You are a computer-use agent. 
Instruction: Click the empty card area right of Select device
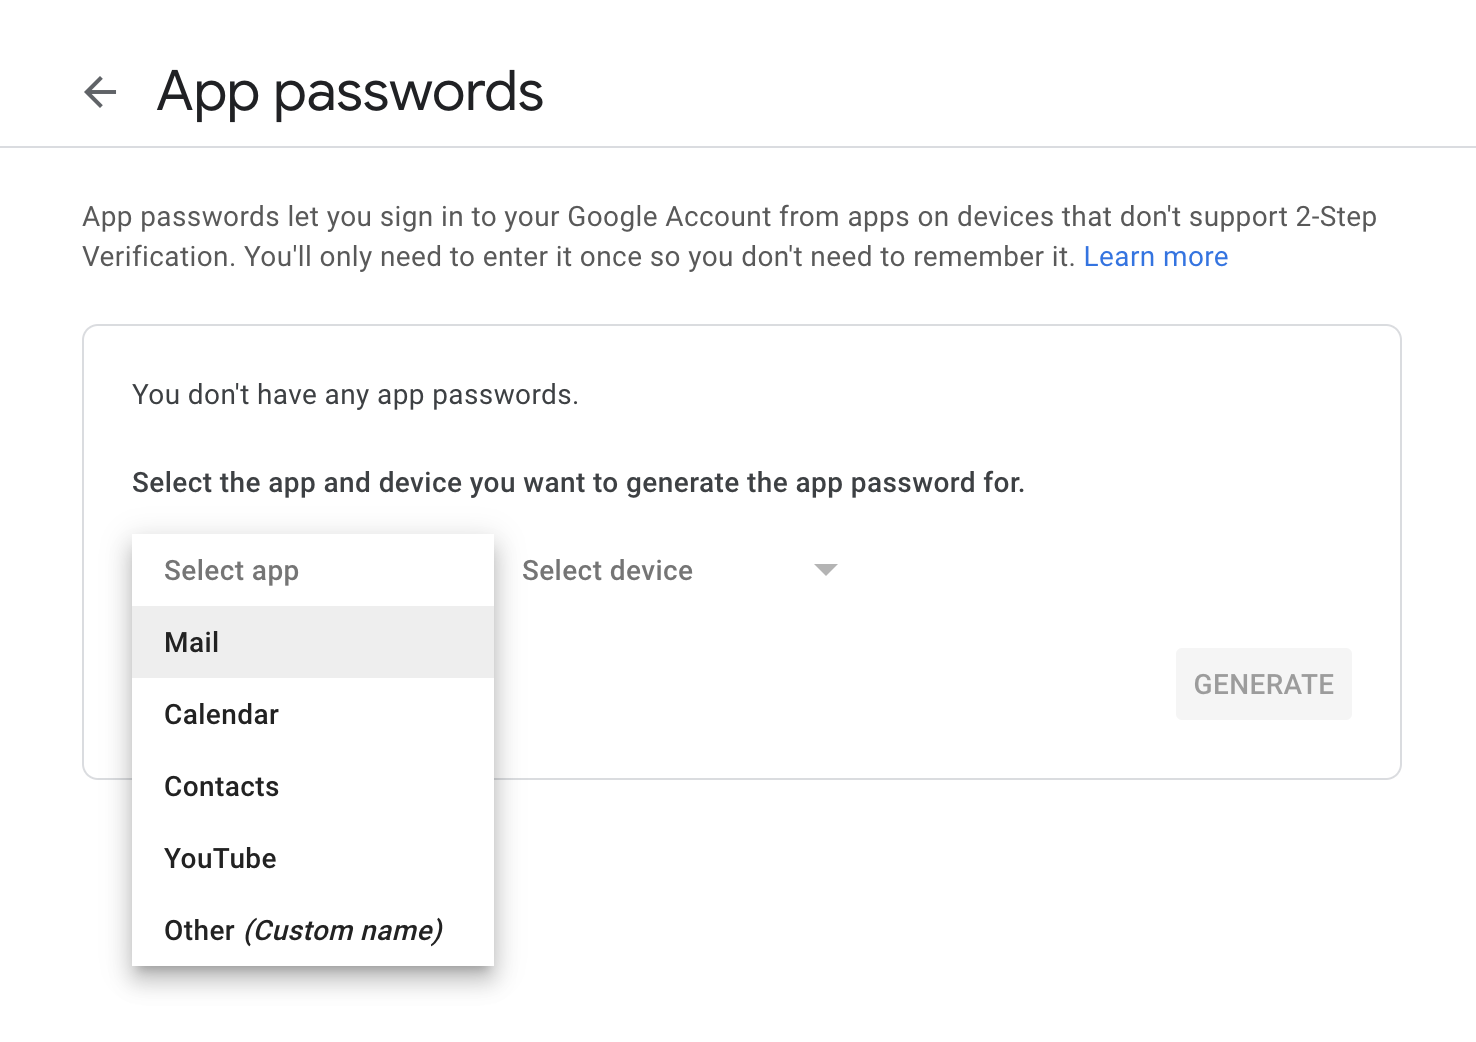[1100, 570]
